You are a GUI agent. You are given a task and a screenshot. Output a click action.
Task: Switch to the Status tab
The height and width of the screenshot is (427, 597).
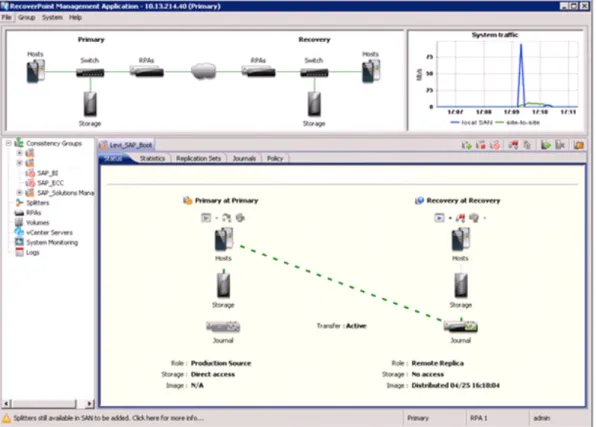coord(113,158)
